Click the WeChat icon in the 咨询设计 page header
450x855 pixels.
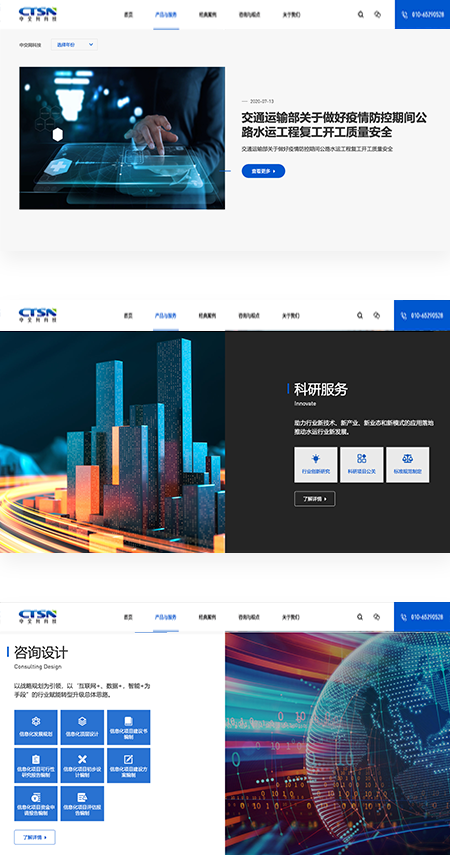pyautogui.click(x=376, y=617)
